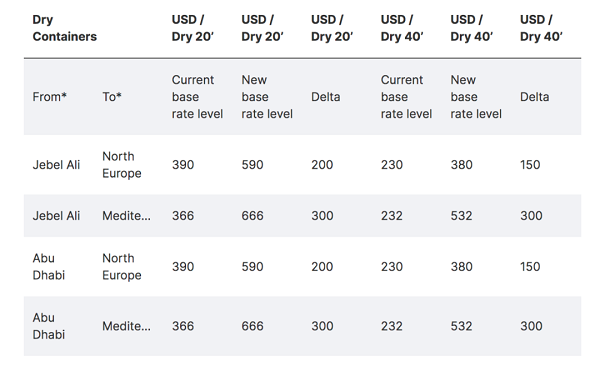Select North Europe in first Jebel Ali row

pos(122,165)
